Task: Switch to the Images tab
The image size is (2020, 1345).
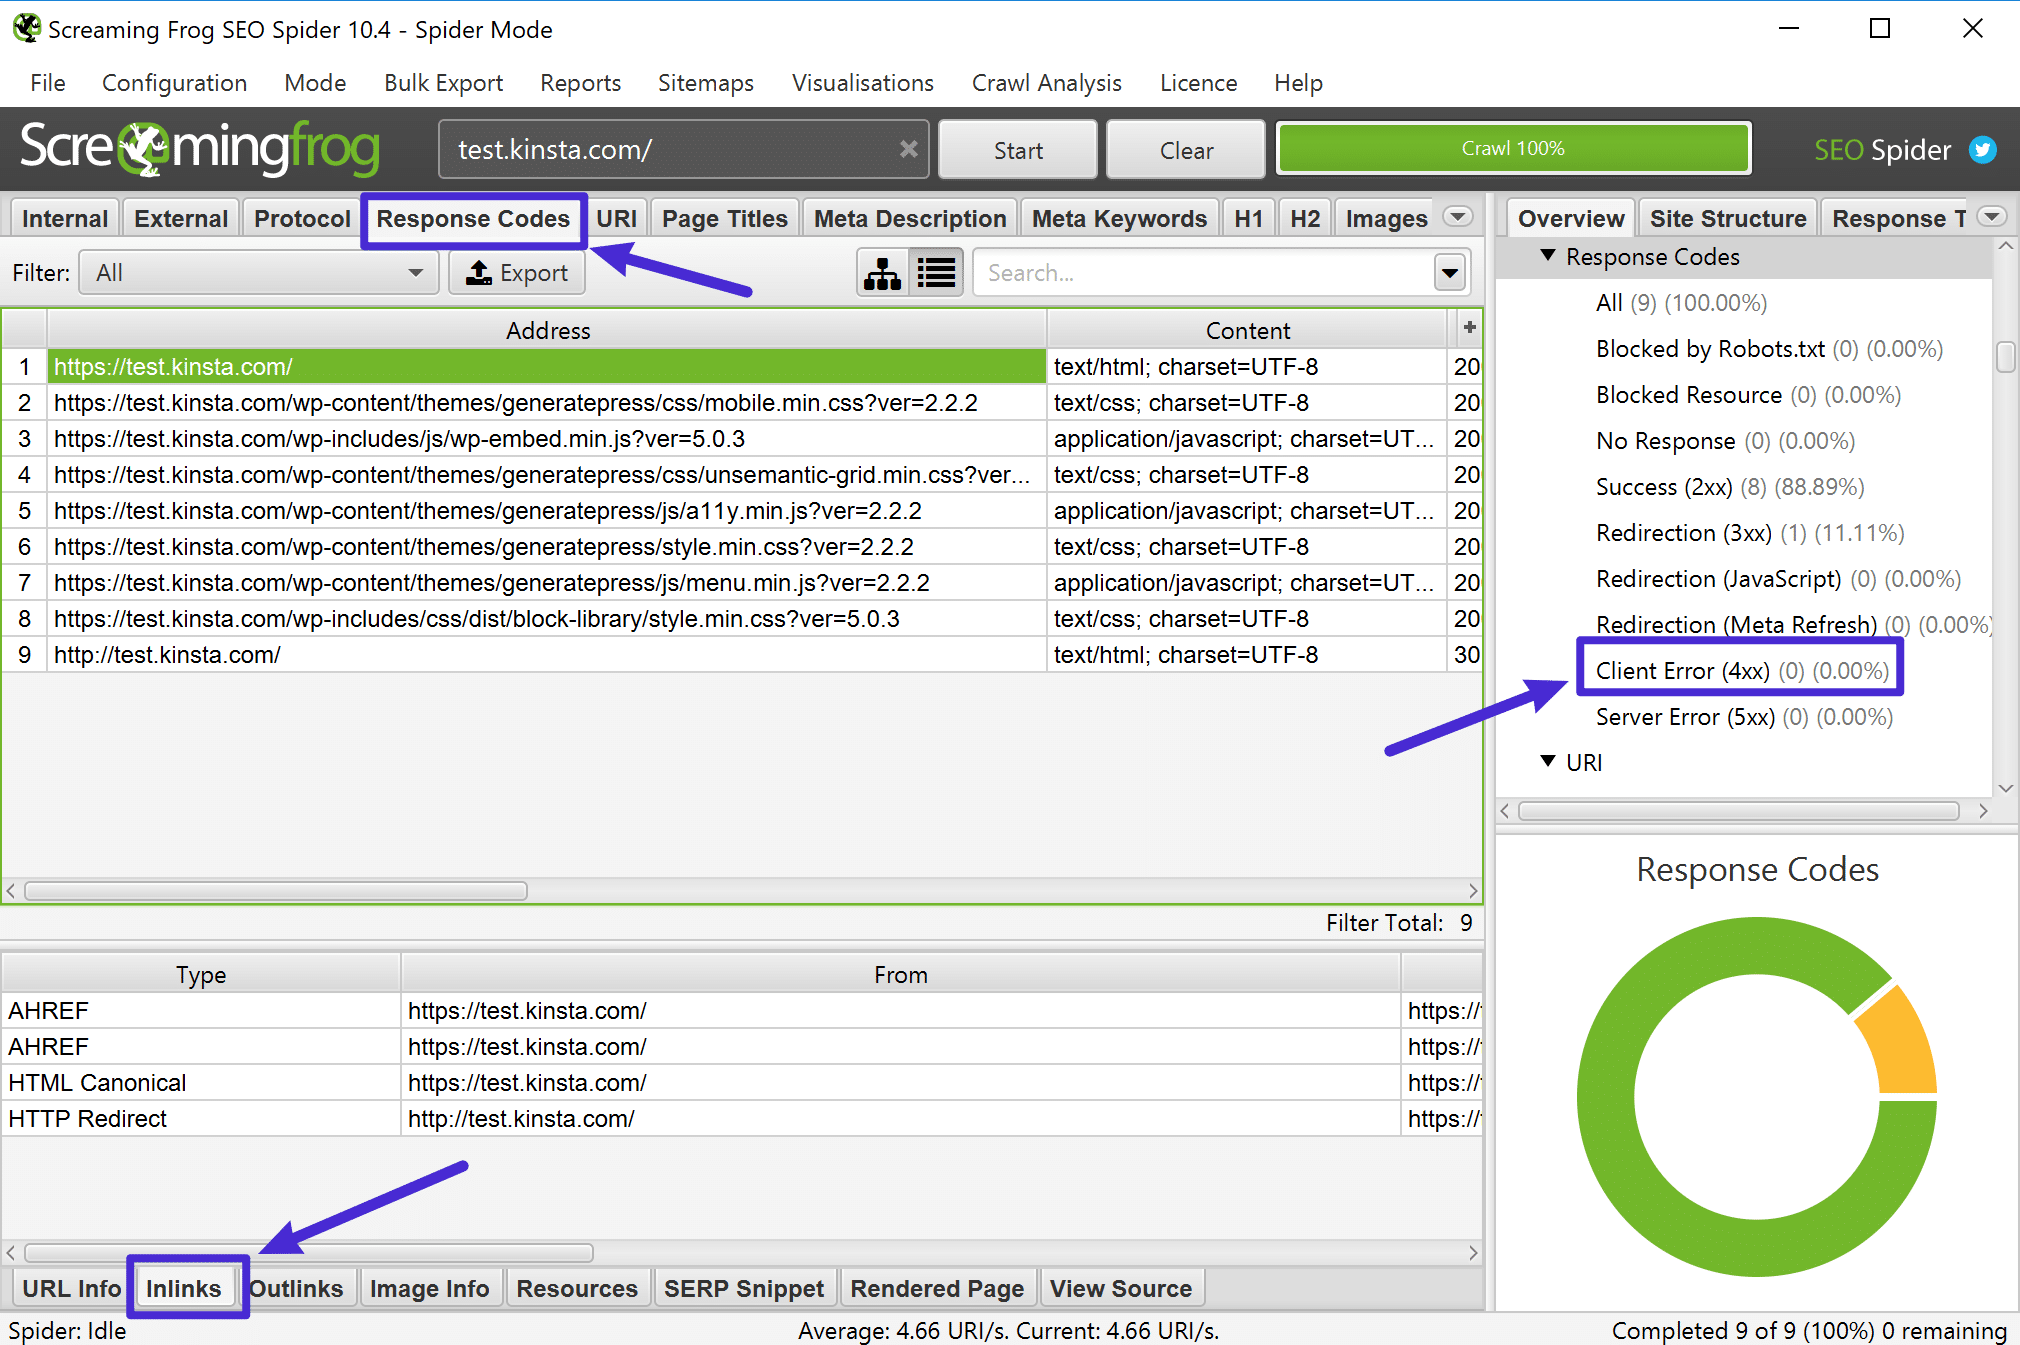Action: click(x=1384, y=218)
